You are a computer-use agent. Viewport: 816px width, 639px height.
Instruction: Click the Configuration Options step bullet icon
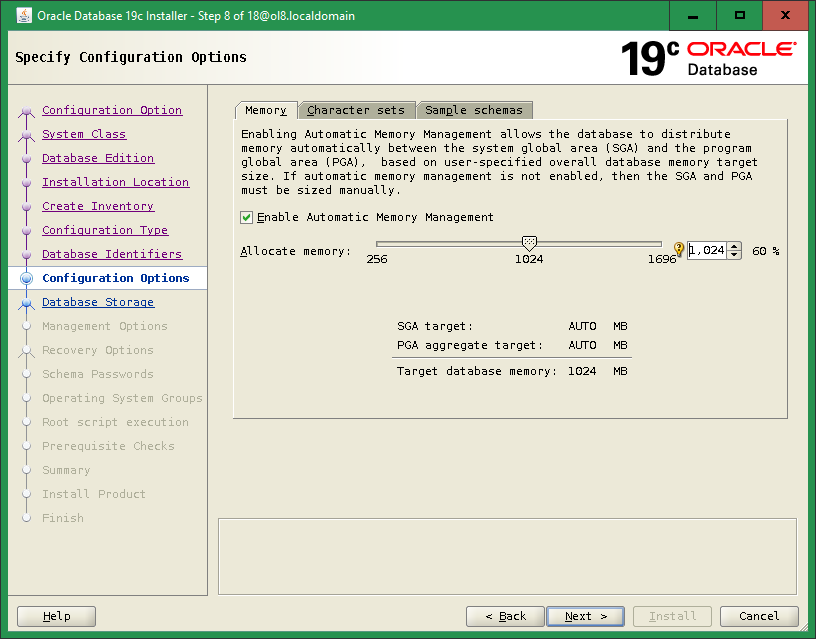[27, 278]
